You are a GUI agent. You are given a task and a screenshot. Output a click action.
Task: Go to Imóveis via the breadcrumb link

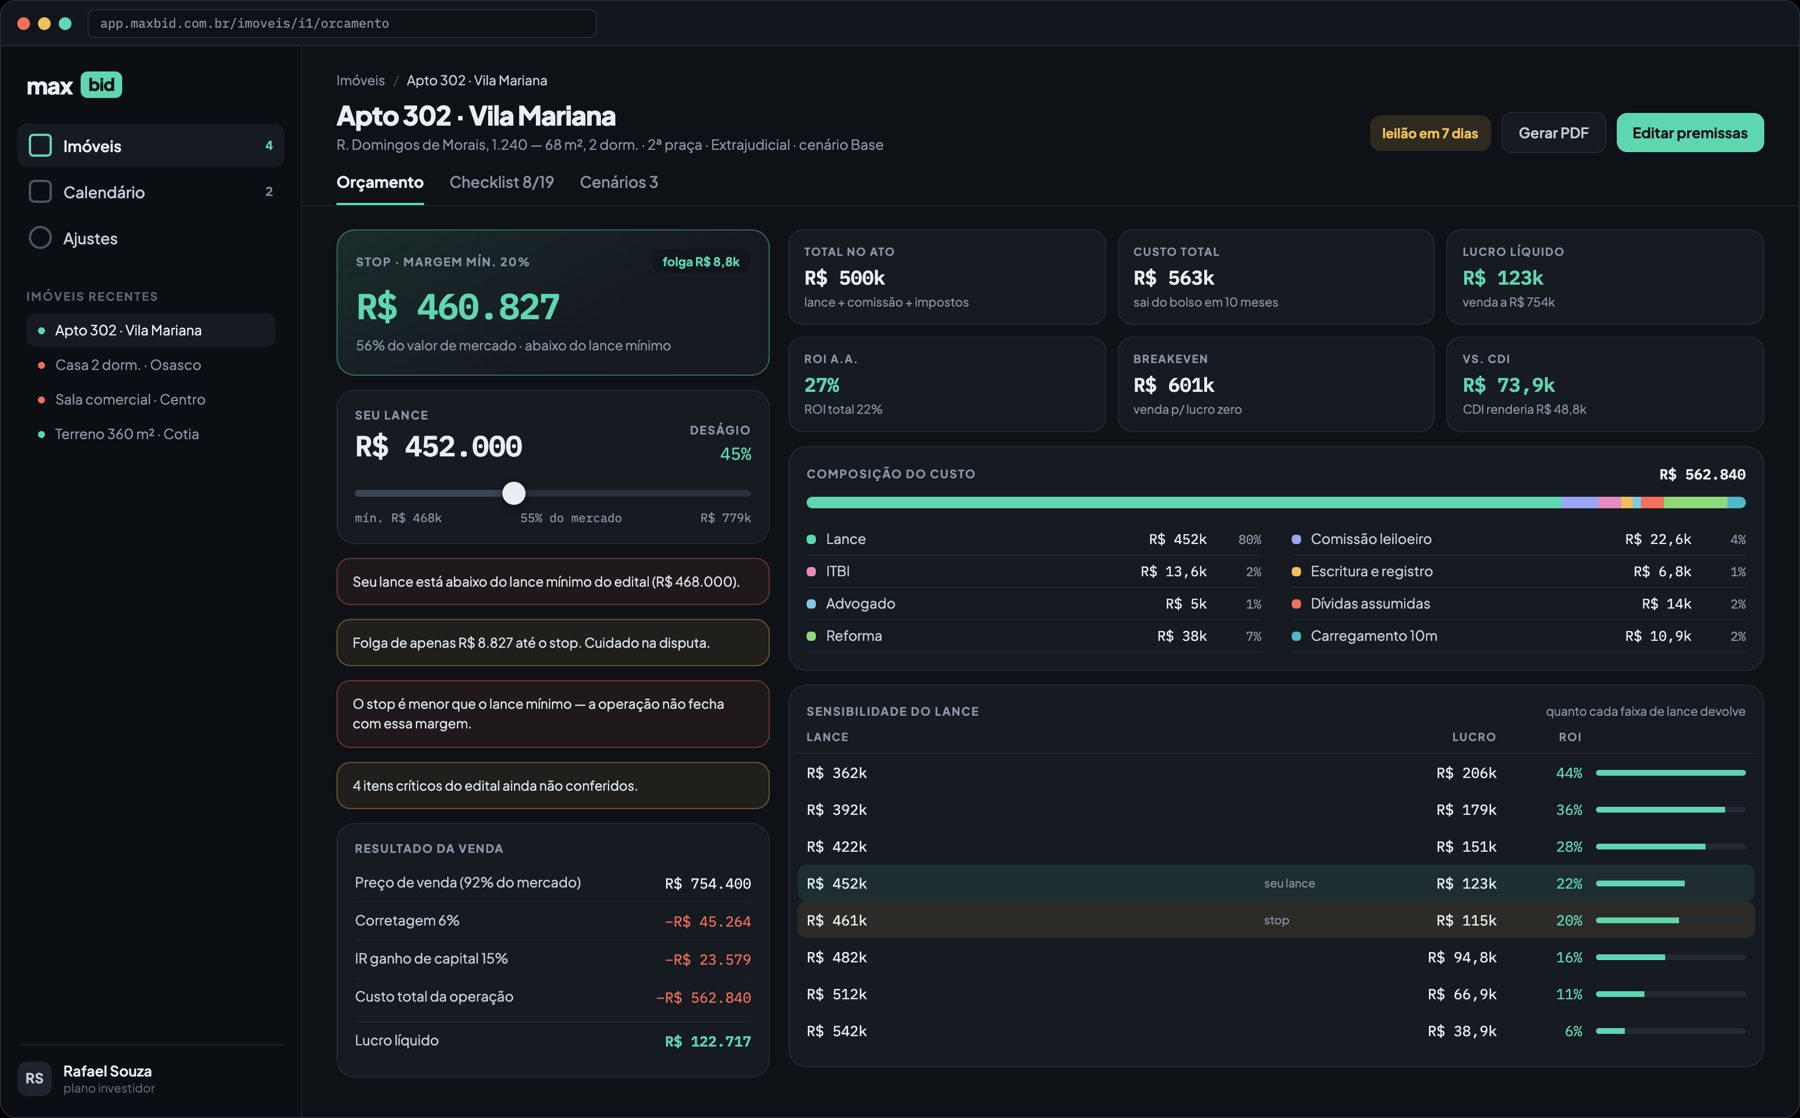point(360,80)
